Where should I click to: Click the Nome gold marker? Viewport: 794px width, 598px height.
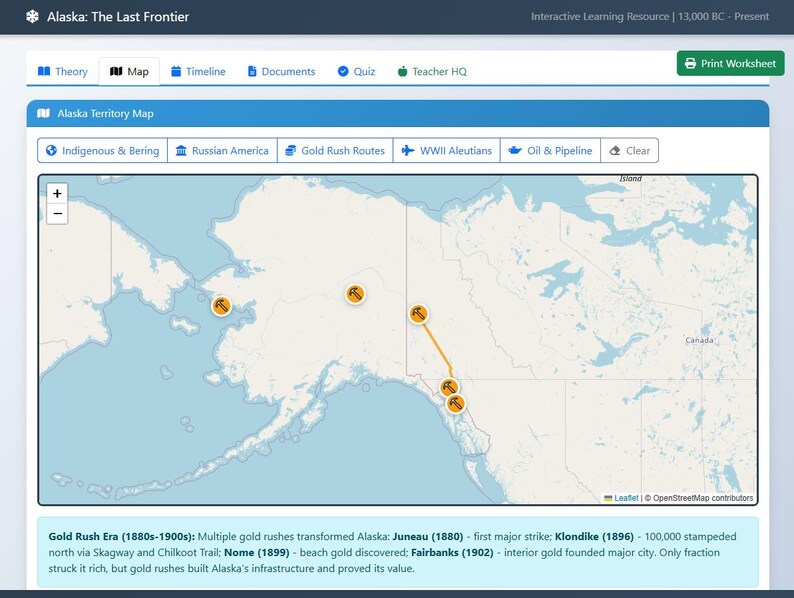coord(221,306)
